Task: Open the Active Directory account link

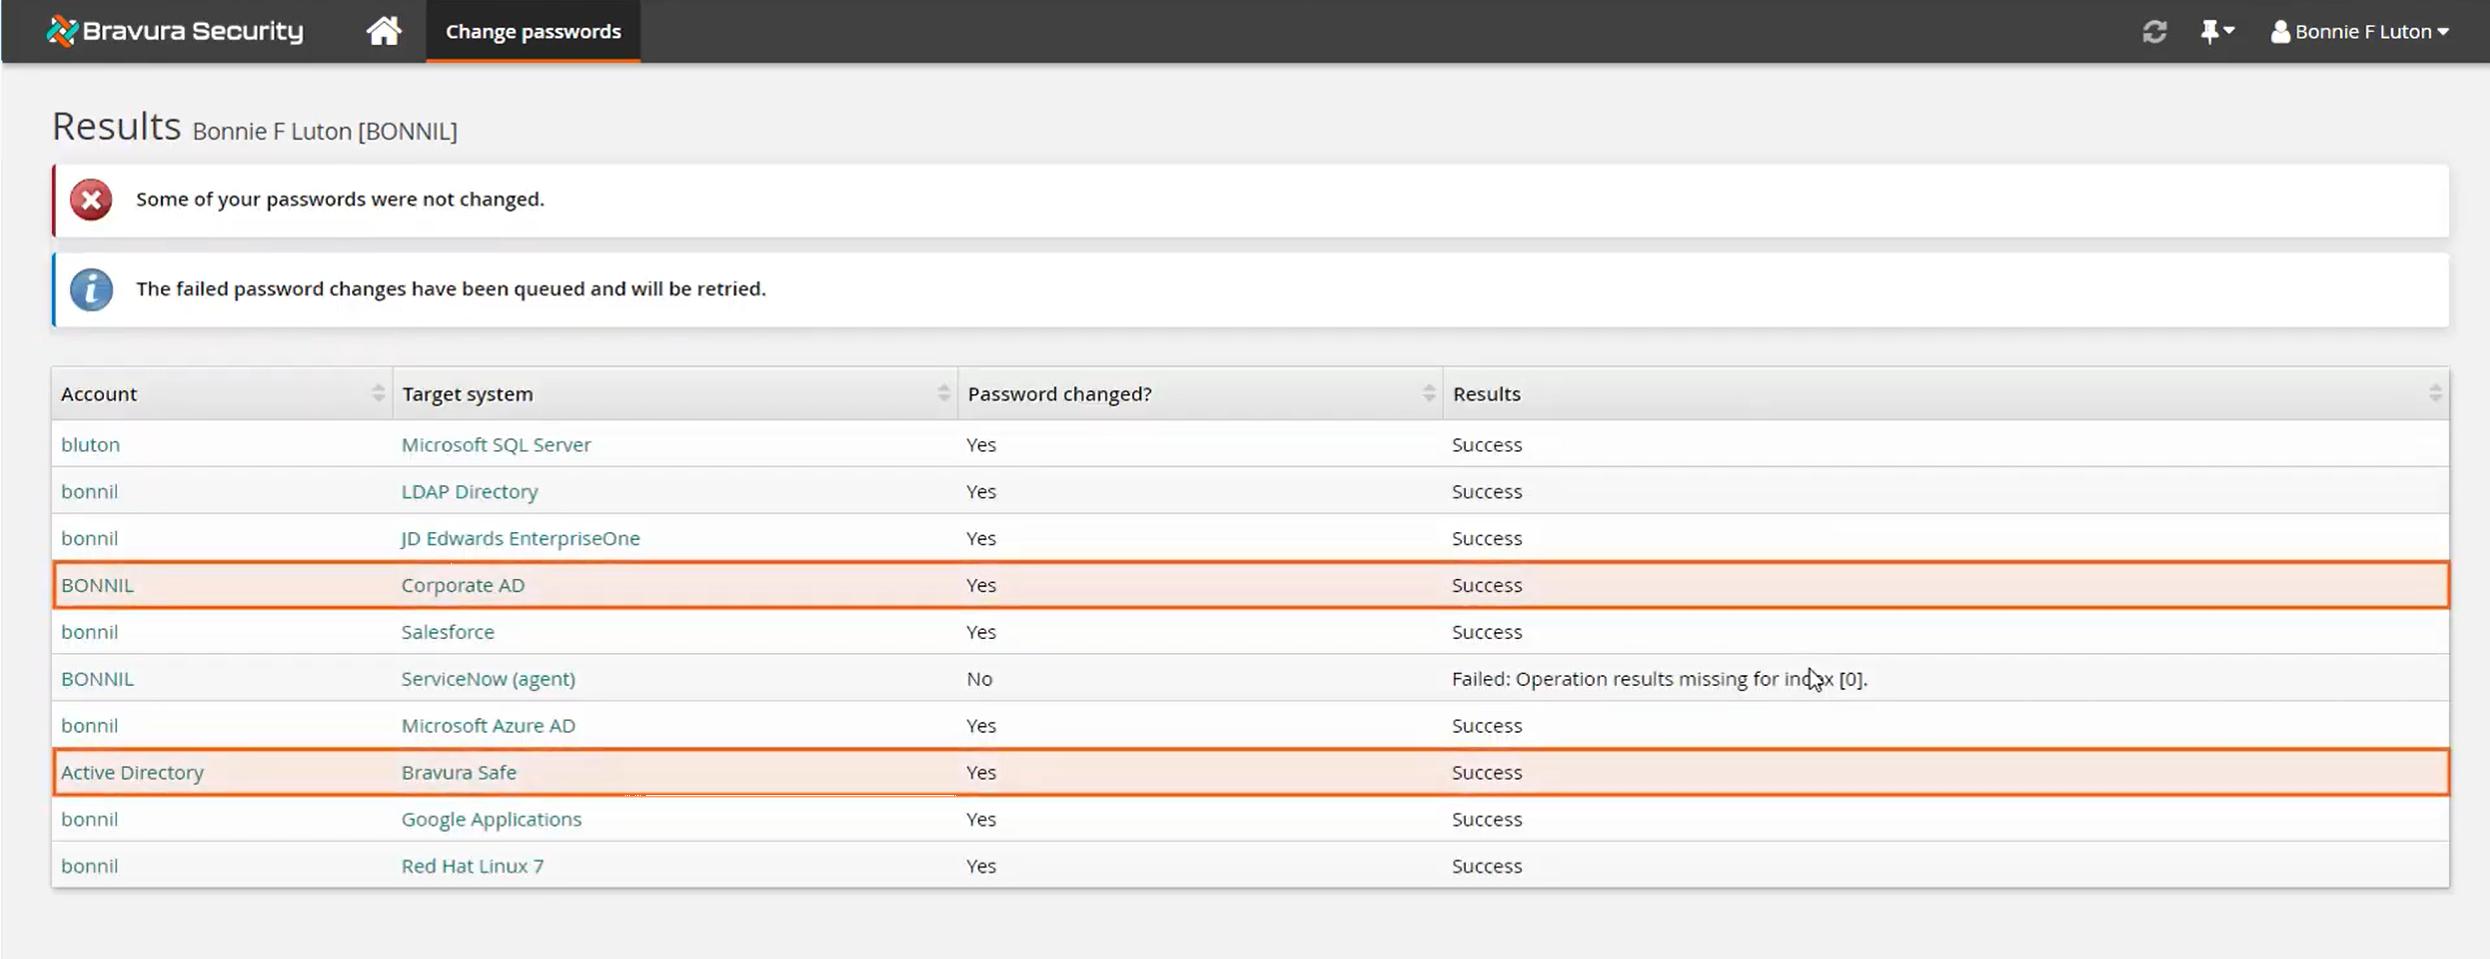Action: pyautogui.click(x=131, y=772)
